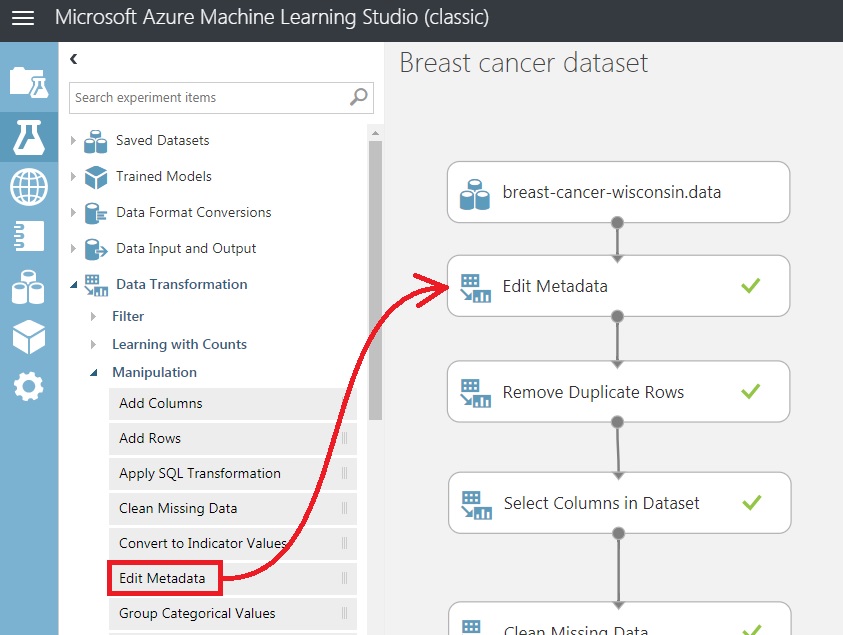The width and height of the screenshot is (843, 635).
Task: Click the Edit Metadata node icon on canvas
Action: [x=475, y=288]
